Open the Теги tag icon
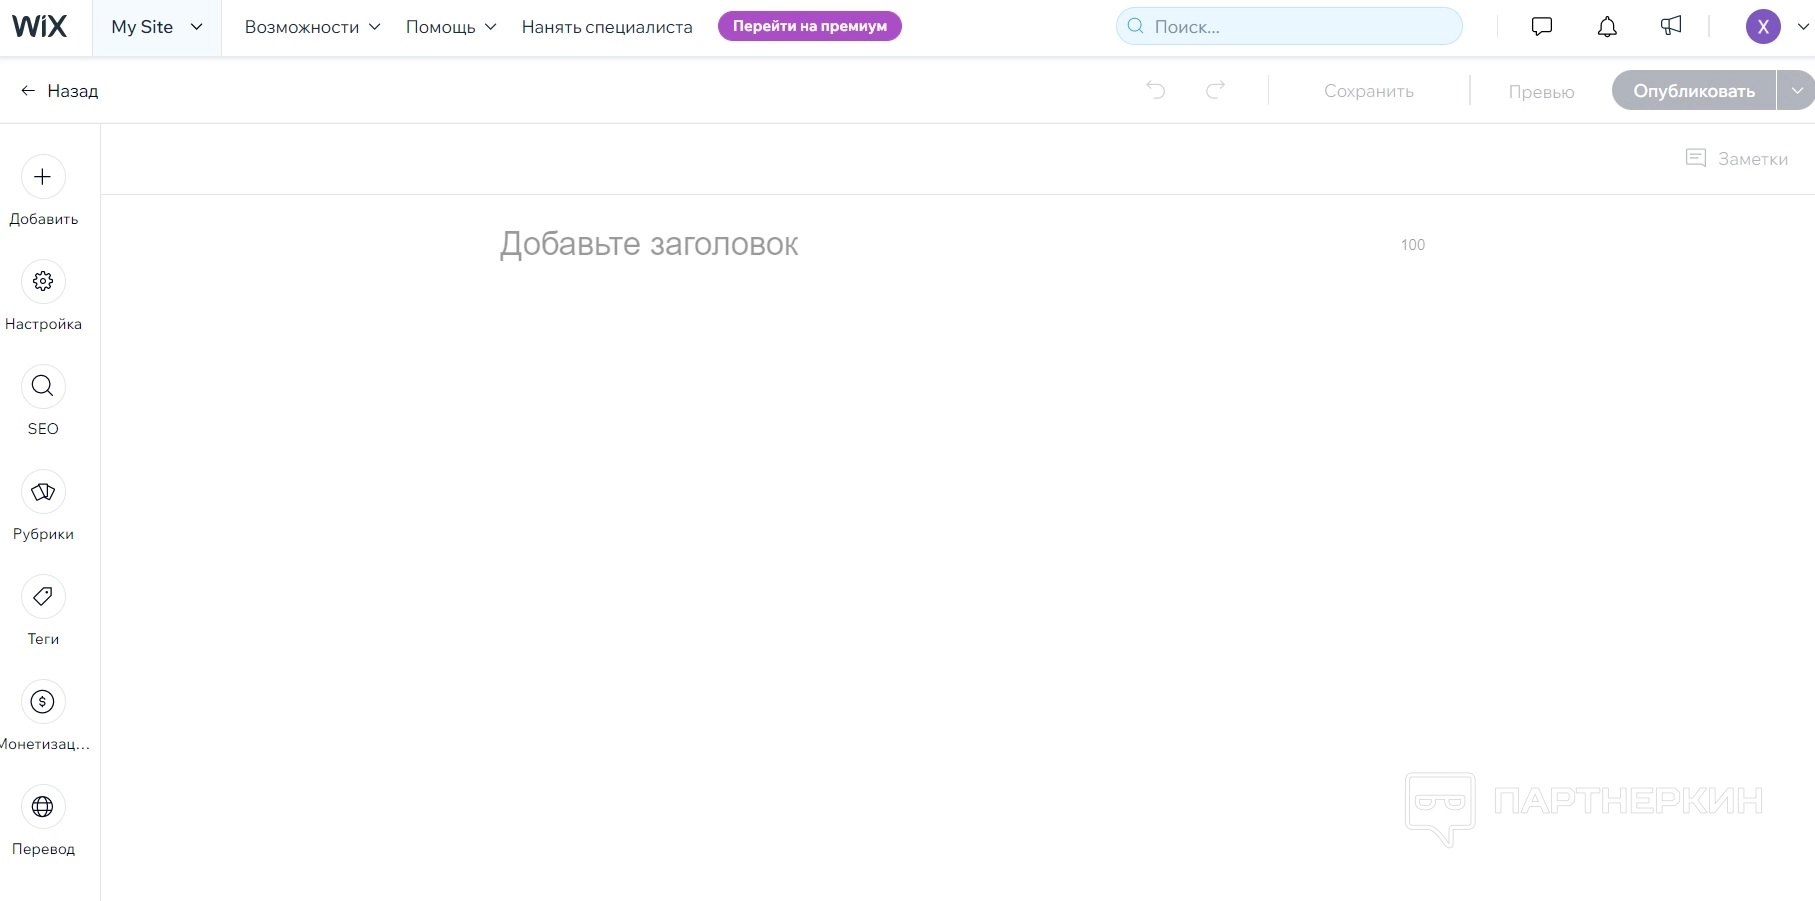 click(x=43, y=597)
